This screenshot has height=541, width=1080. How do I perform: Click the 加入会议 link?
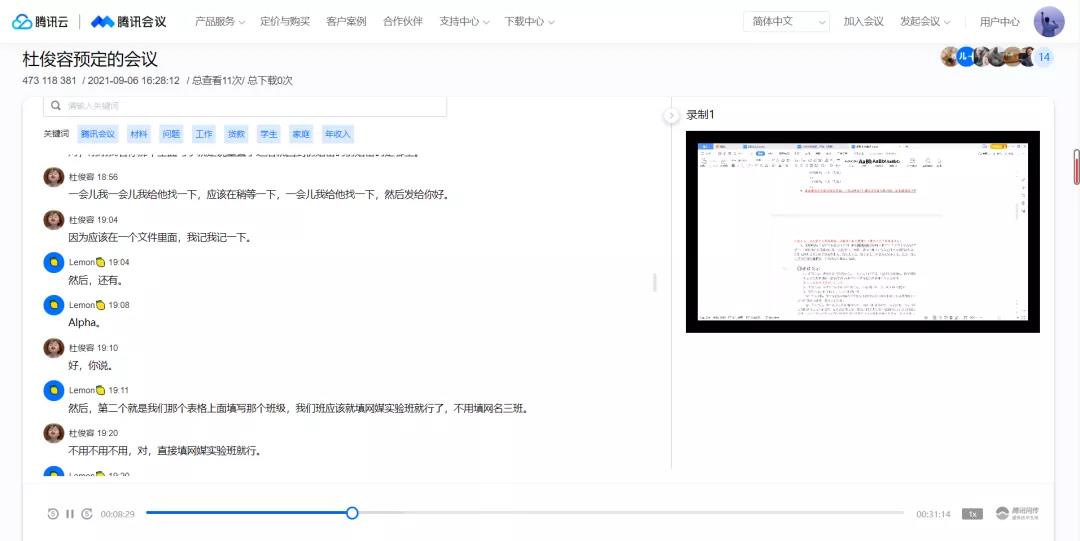[863, 21]
